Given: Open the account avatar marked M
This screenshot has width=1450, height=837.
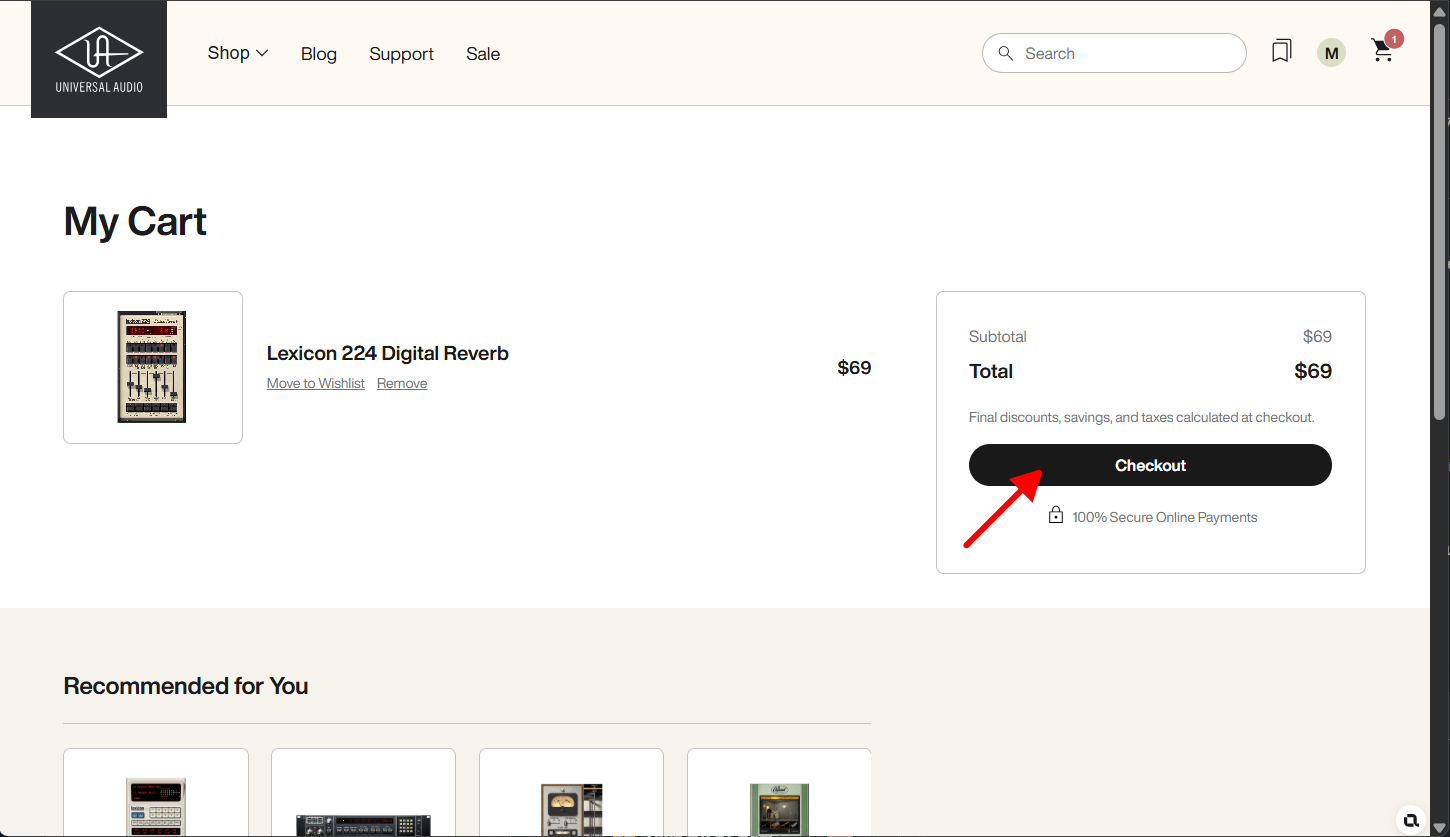Looking at the screenshot, I should (x=1331, y=53).
